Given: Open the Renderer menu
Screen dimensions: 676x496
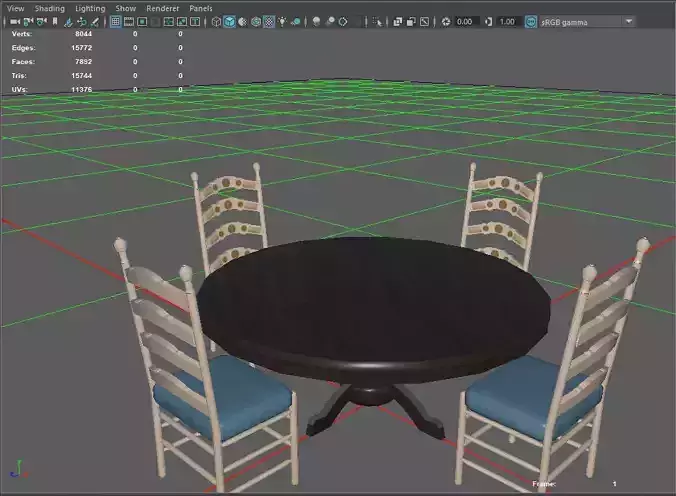Looking at the screenshot, I should tap(163, 8).
